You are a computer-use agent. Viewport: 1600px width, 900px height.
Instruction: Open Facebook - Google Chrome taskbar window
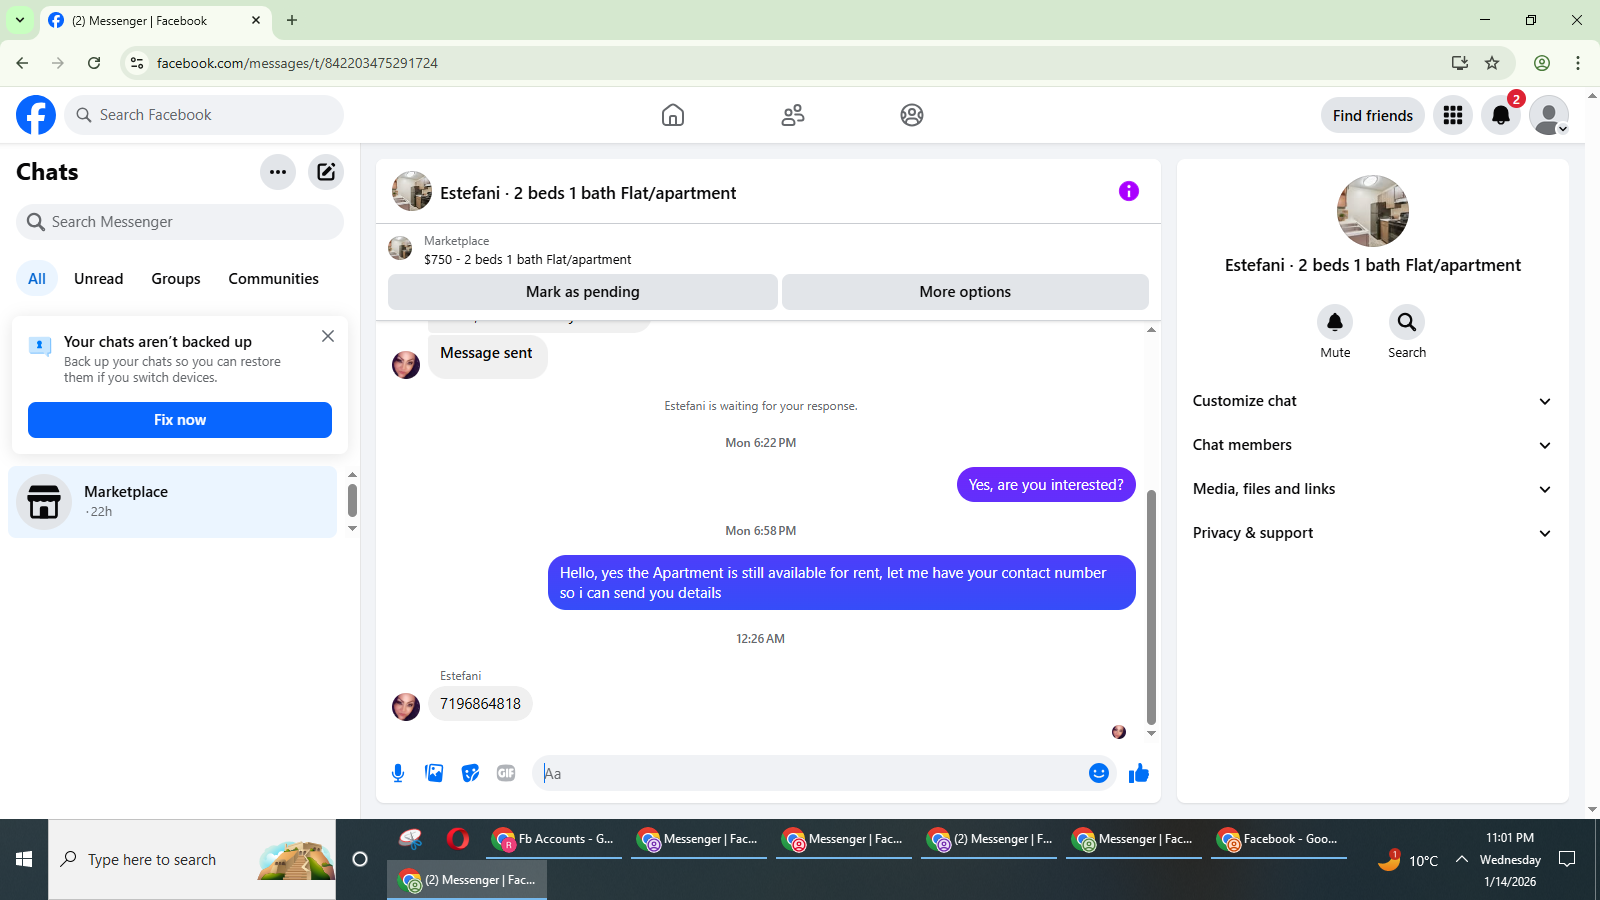pyautogui.click(x=1279, y=839)
